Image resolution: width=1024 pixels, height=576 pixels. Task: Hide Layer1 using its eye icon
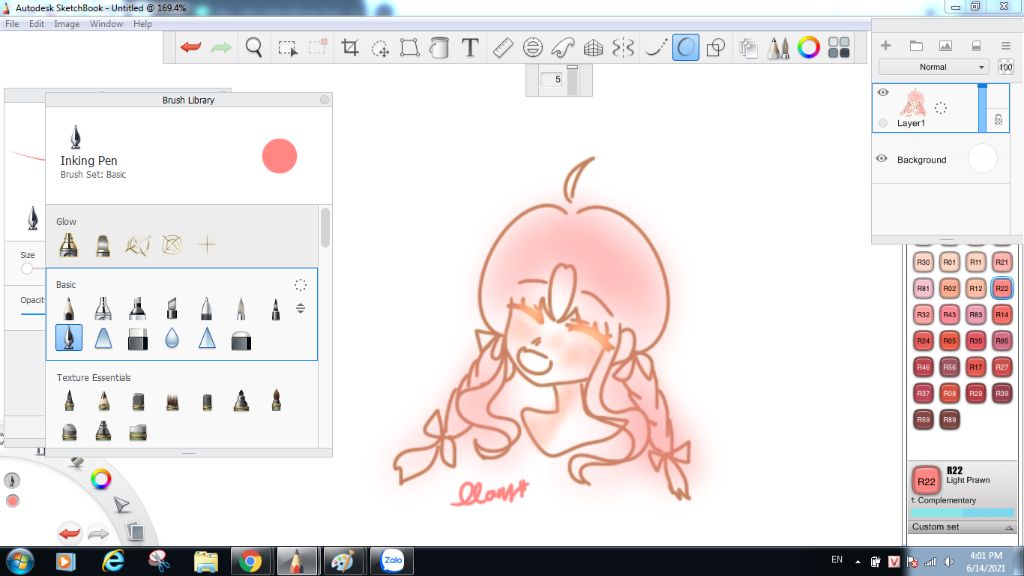pyautogui.click(x=883, y=92)
